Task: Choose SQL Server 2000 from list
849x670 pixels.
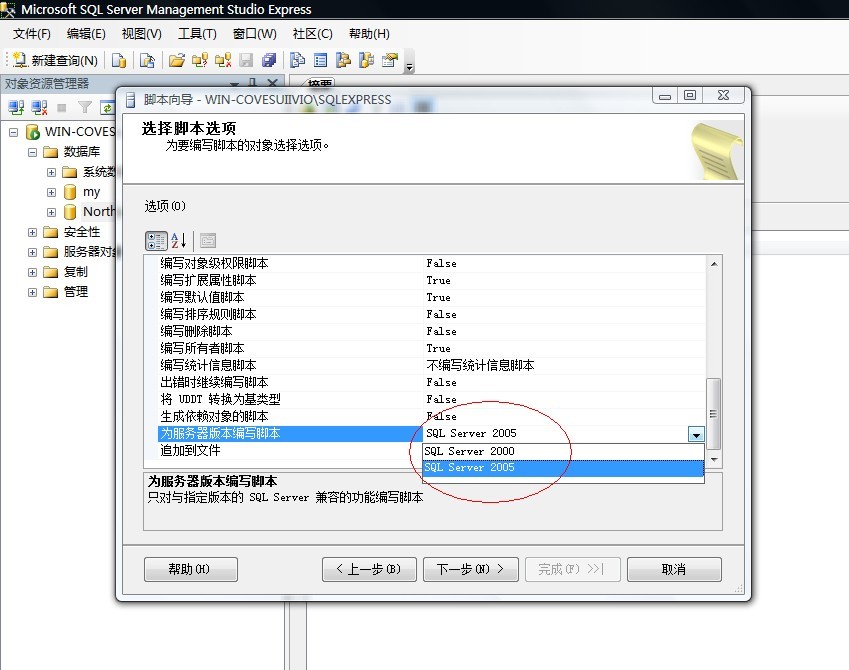Action: coord(563,451)
